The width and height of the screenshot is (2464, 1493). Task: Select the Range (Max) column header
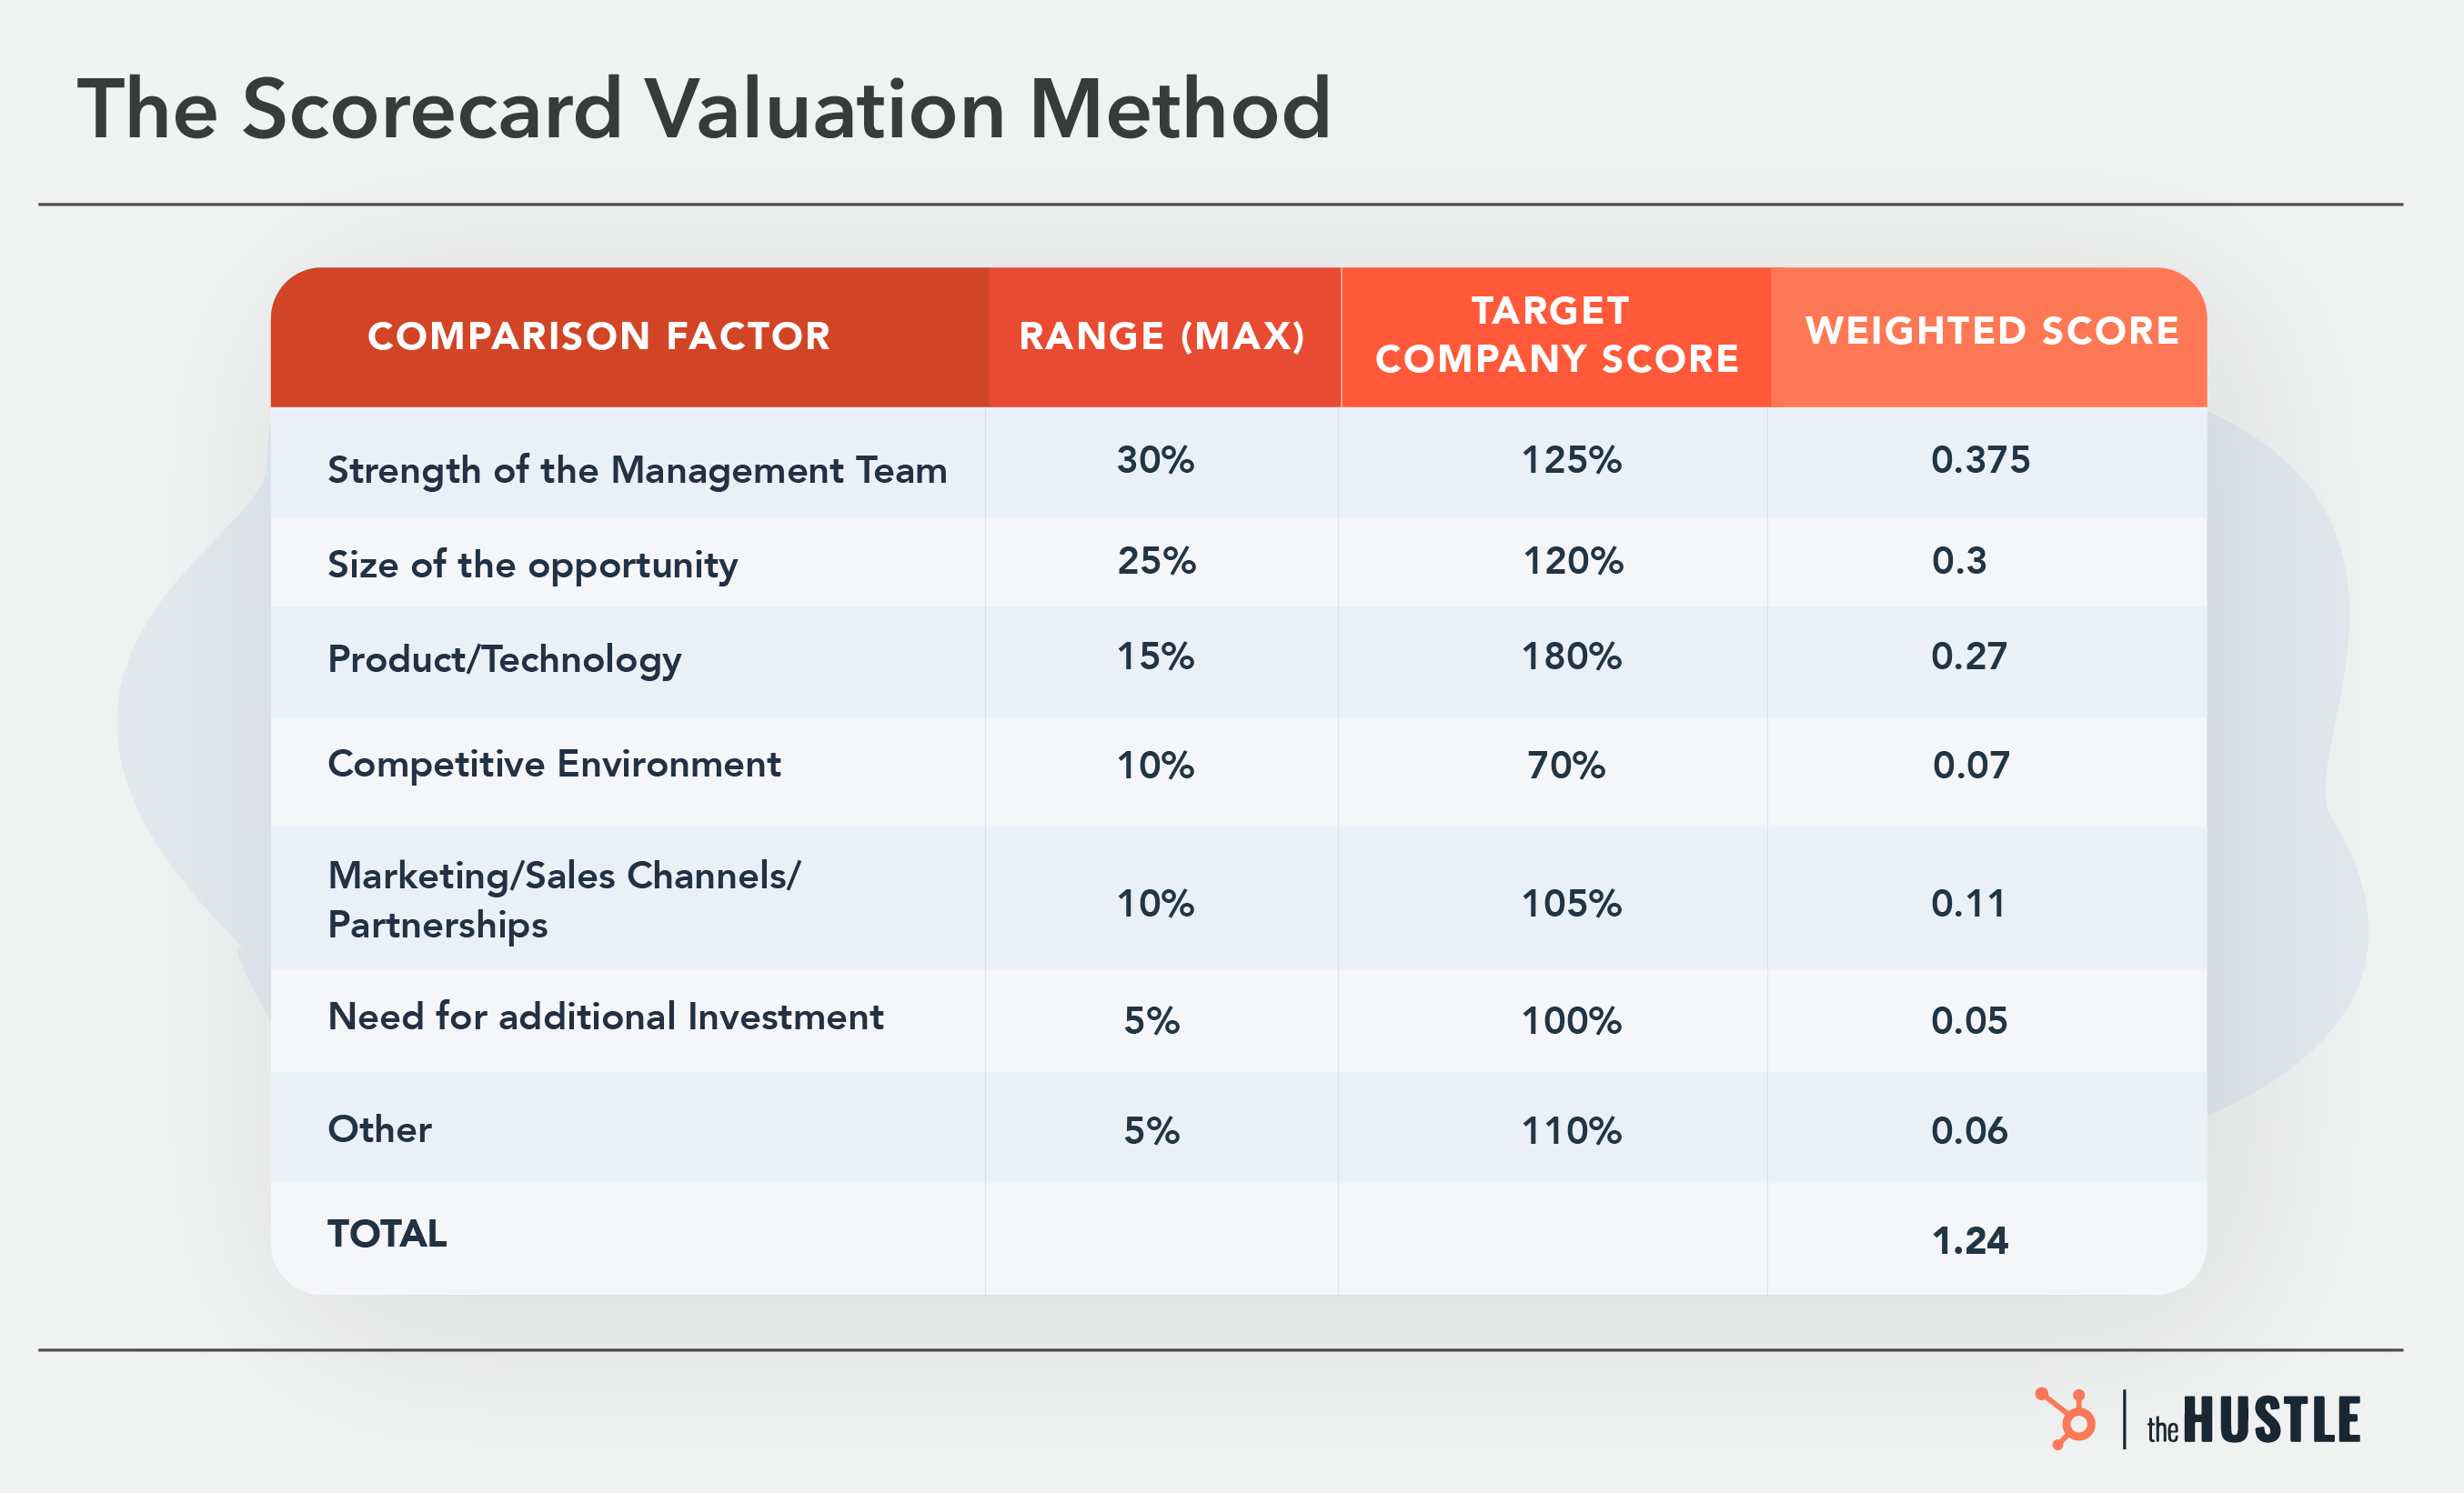[x=1162, y=336]
